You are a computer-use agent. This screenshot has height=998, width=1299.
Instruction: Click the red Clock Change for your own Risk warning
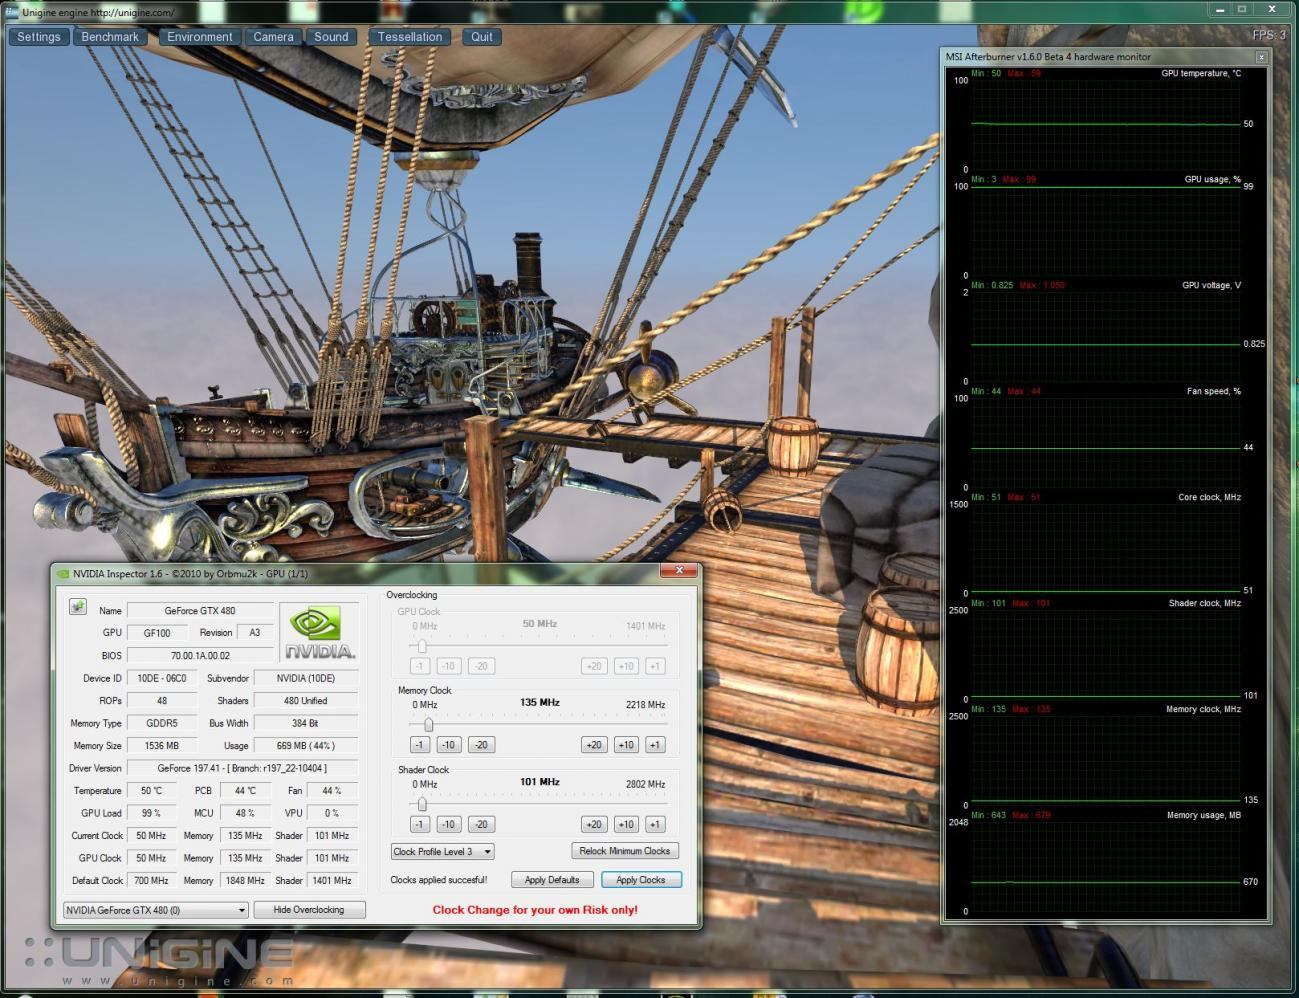point(535,910)
